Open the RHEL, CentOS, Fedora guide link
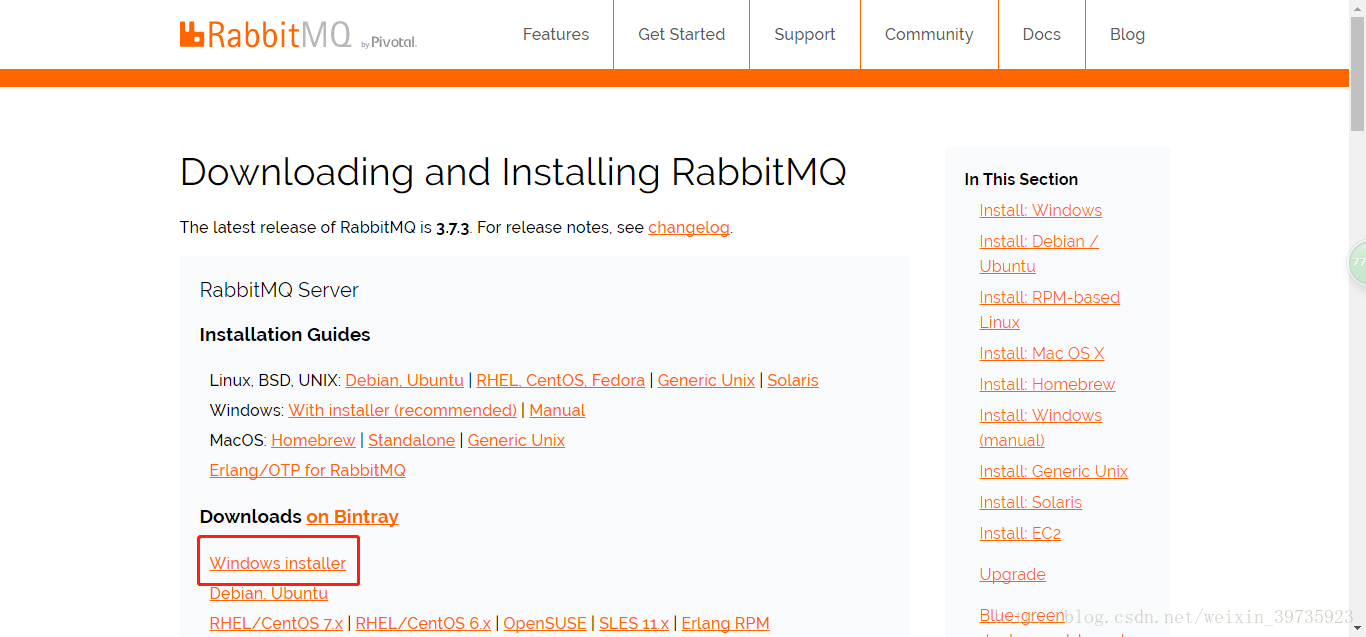The image size is (1366, 637). 560,380
